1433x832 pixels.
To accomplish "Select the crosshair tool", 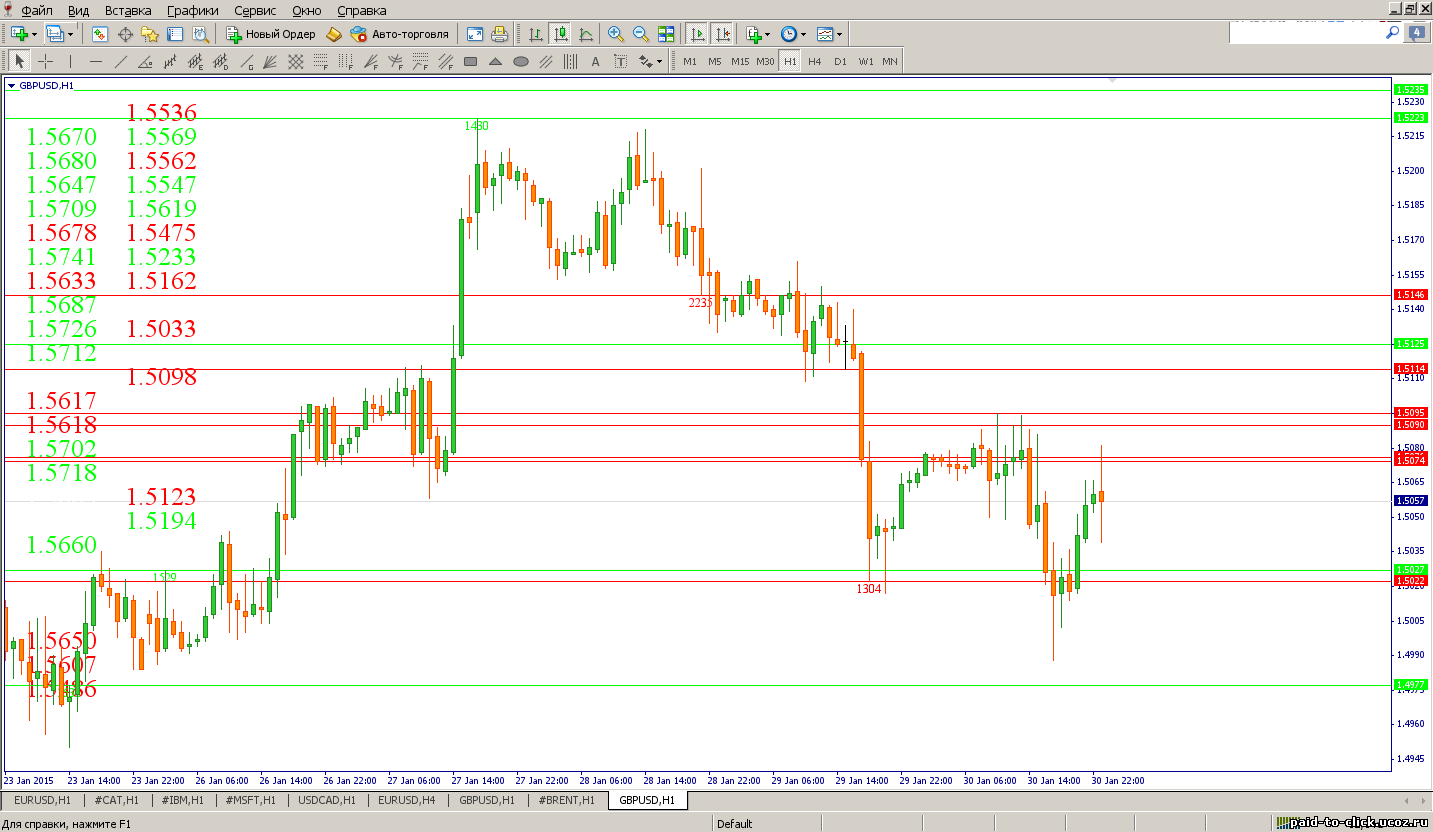I will click(45, 62).
